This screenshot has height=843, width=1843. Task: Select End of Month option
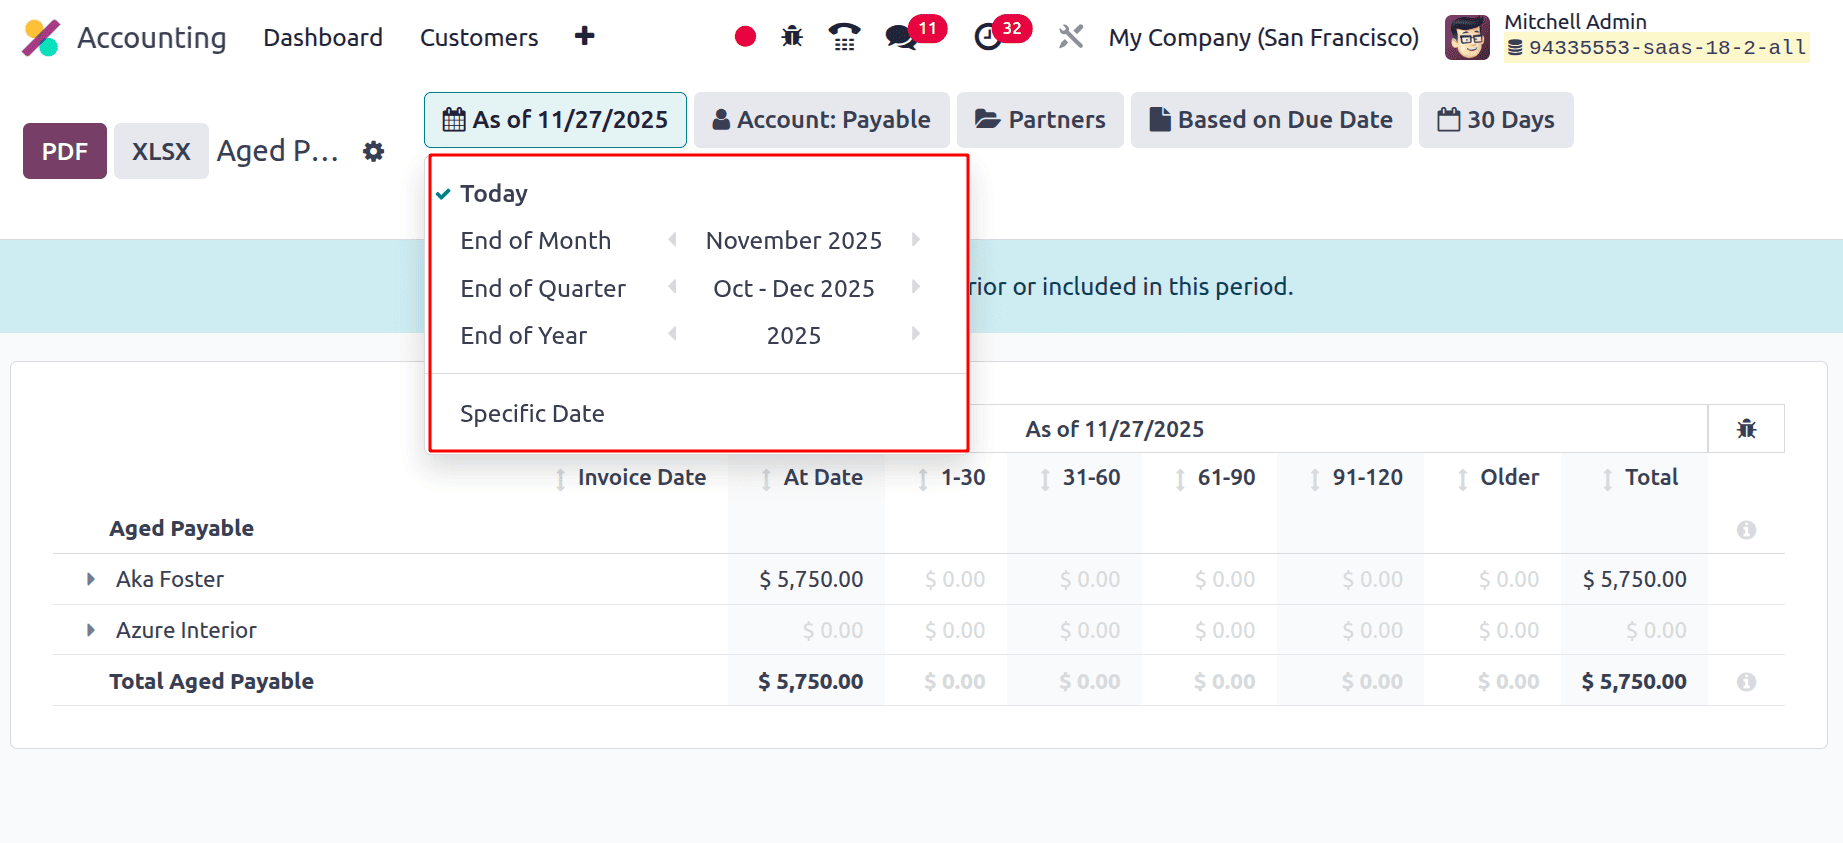(536, 241)
